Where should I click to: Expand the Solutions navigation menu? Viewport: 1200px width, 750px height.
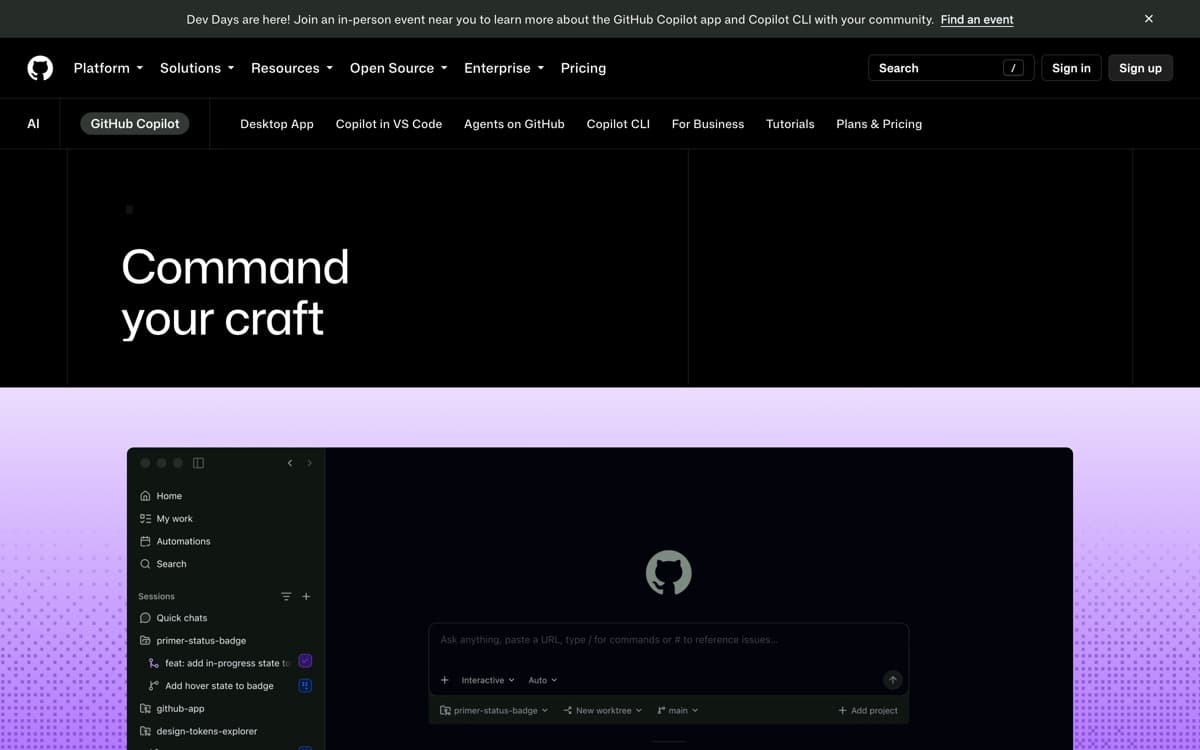point(197,68)
